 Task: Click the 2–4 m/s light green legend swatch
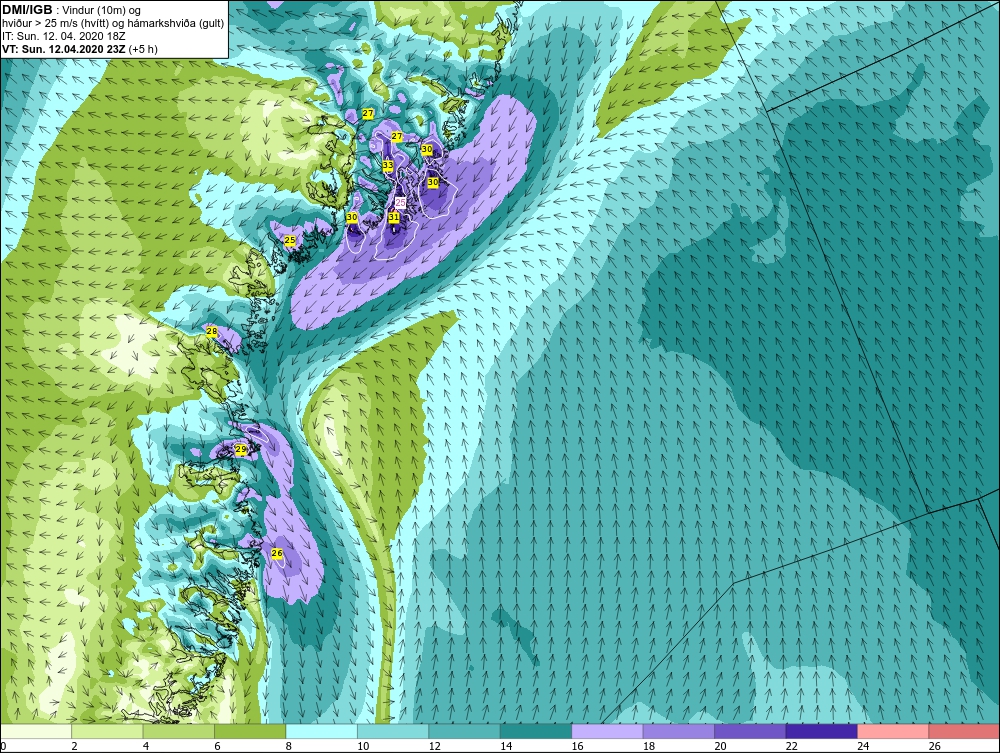point(107,731)
